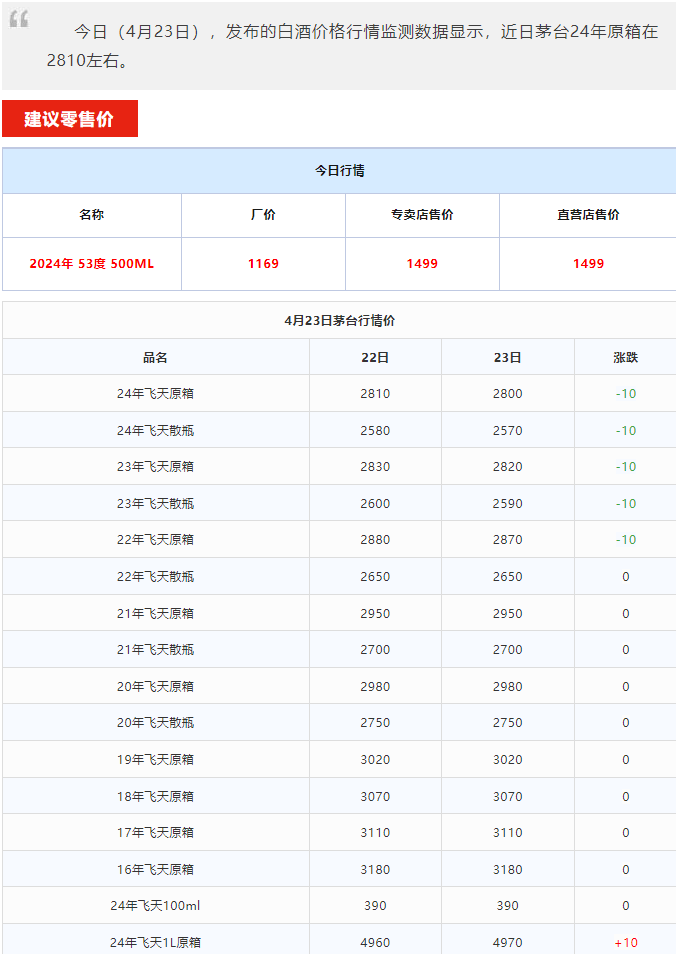The width and height of the screenshot is (676, 954).
Task: Click the factory price value 1169
Action: [263, 264]
